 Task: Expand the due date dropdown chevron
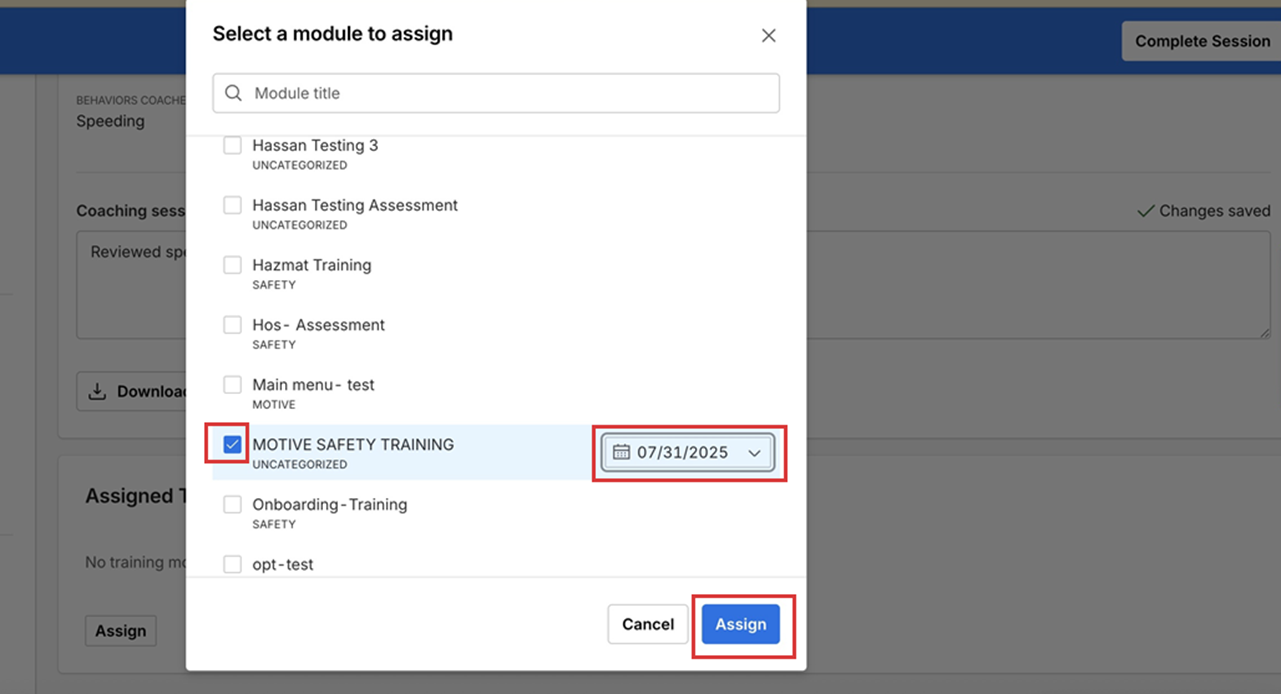[754, 453]
